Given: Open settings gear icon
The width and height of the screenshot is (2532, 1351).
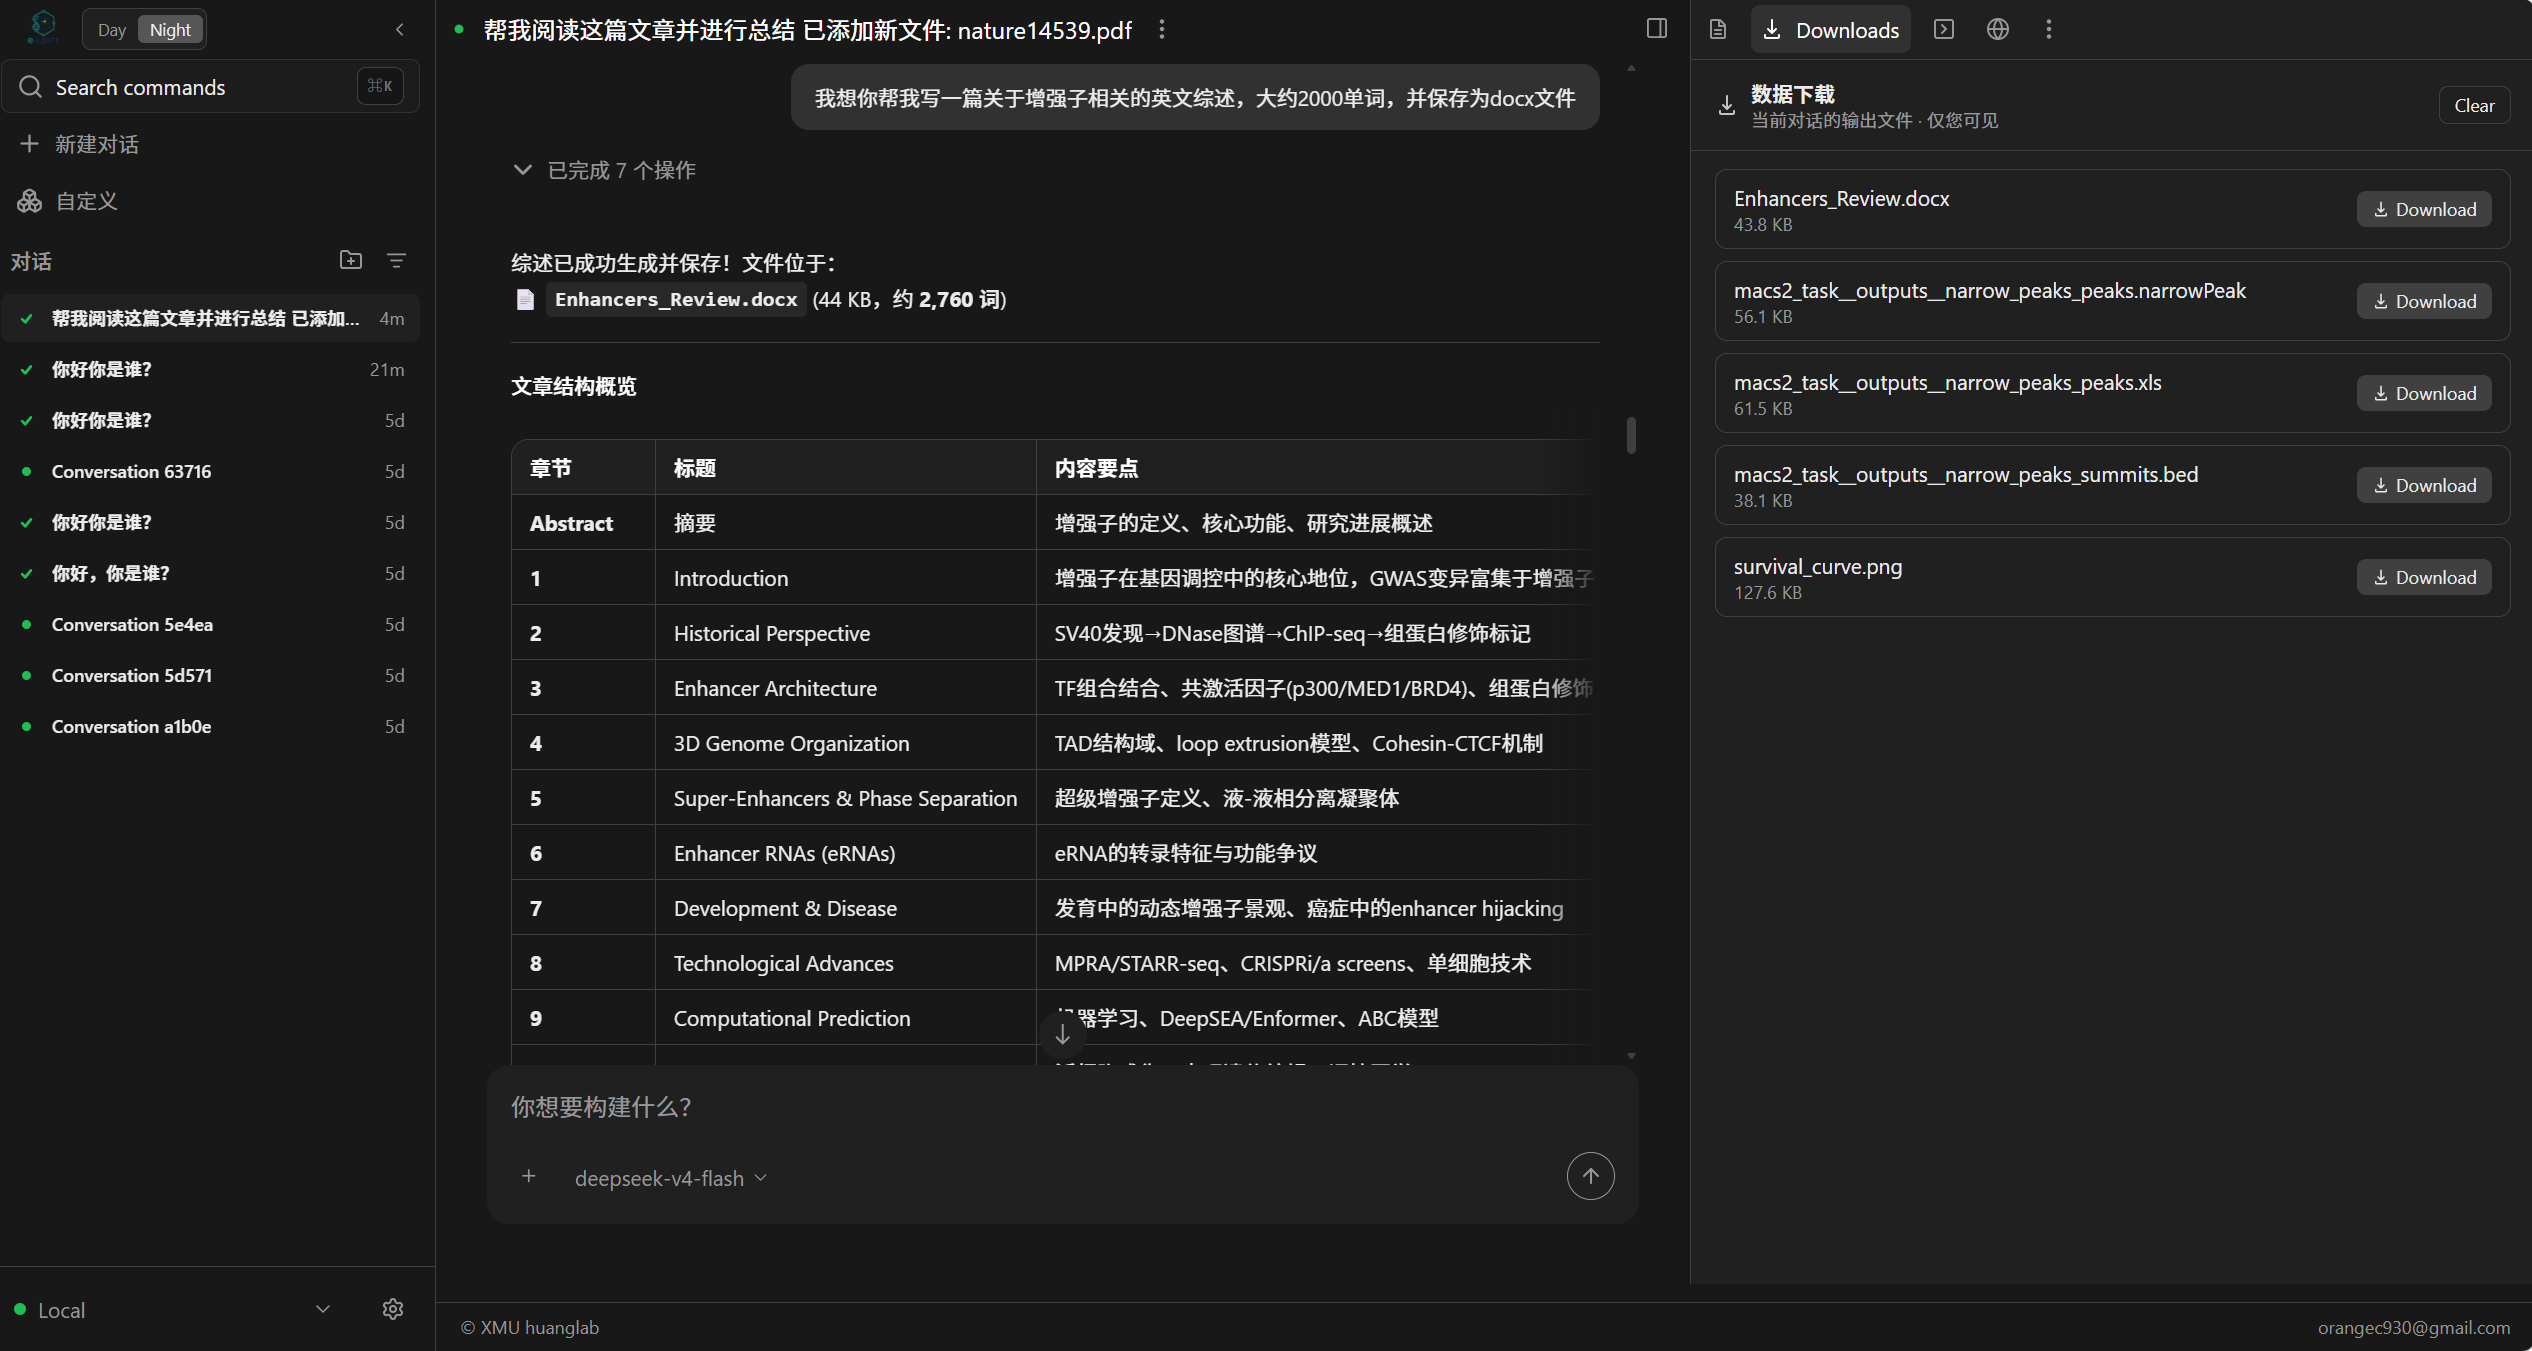Looking at the screenshot, I should click(x=393, y=1309).
